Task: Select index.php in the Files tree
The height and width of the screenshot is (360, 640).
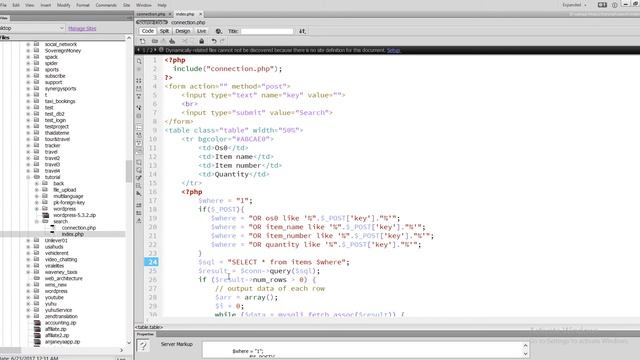Action: point(73,234)
